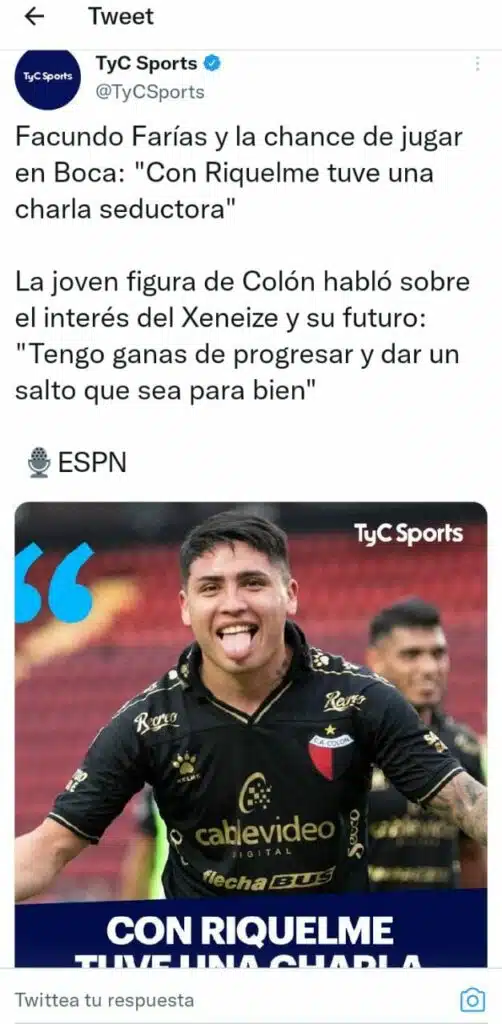Open the Facundo Farías tweet image
The height and width of the screenshot is (1024, 502).
point(251,734)
